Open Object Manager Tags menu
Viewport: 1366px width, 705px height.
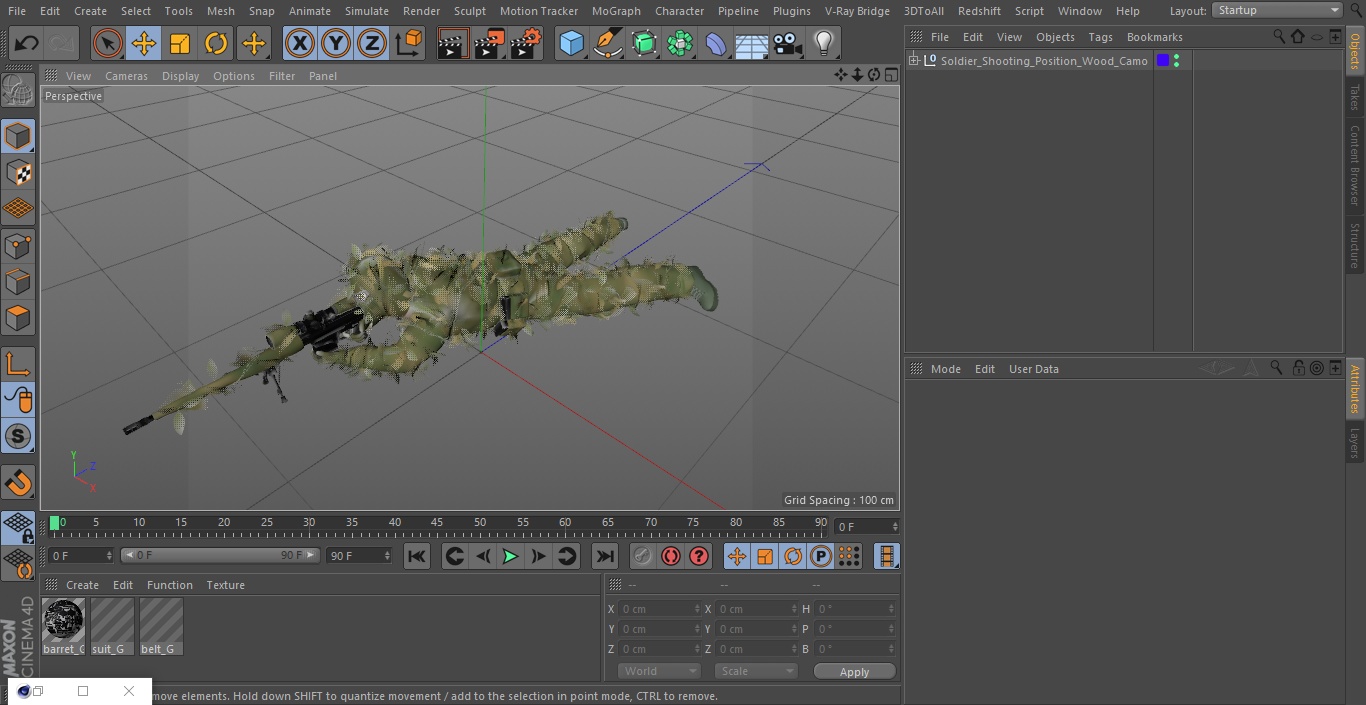point(1100,37)
